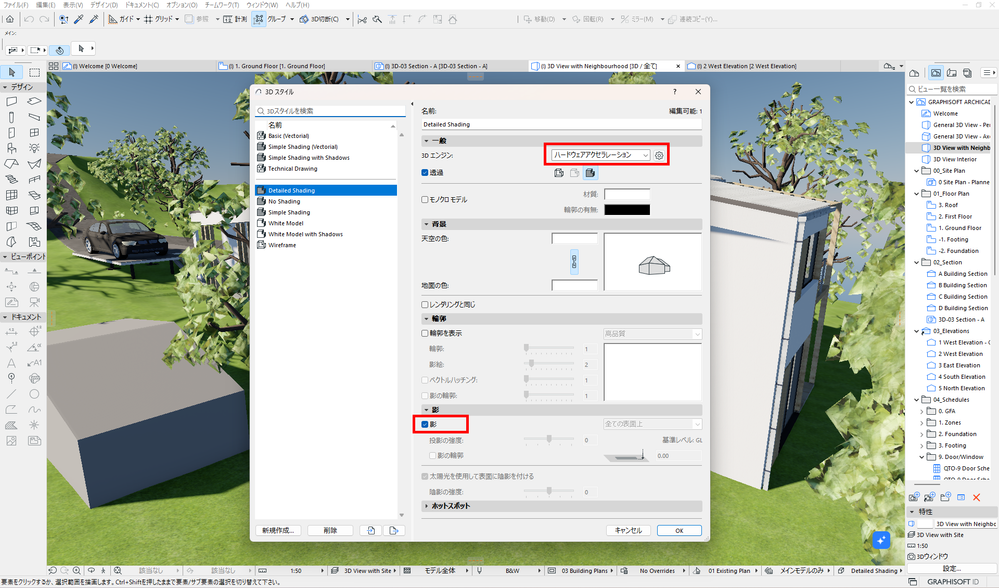
Task: Click the chain link between sky and ground colors
Action: (574, 262)
